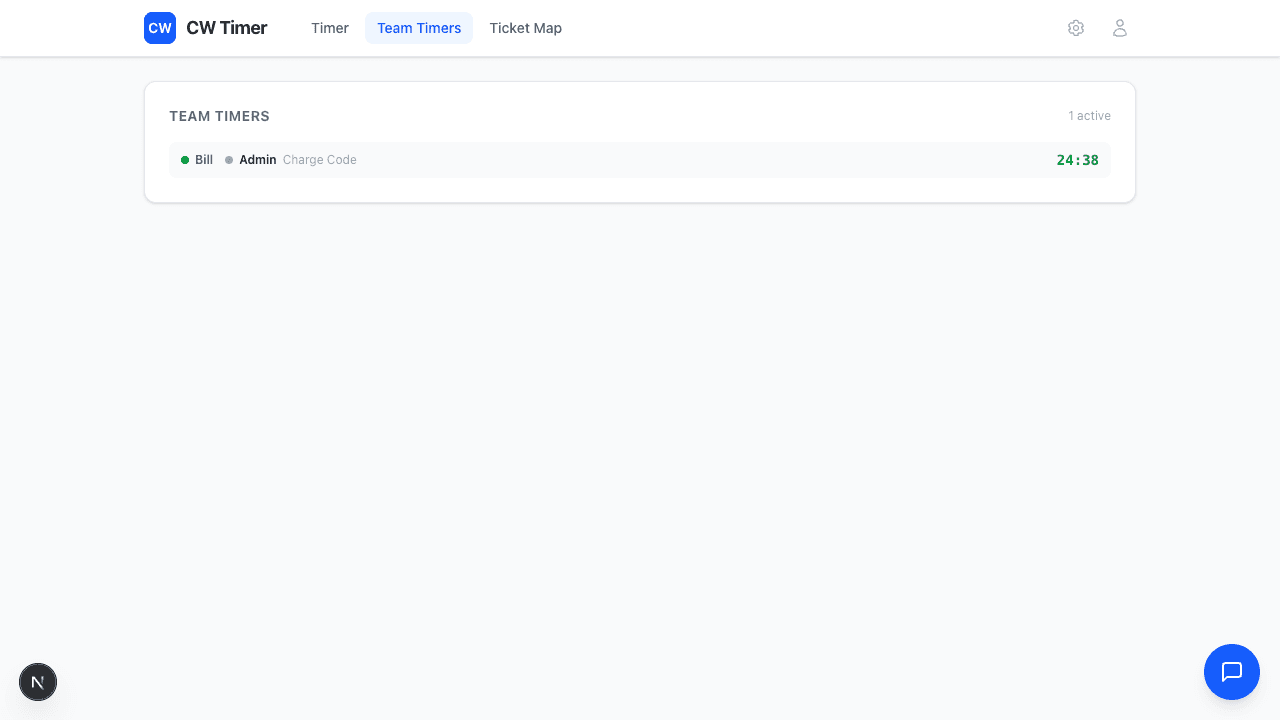Click the chat speech icon inside the blue circle
This screenshot has height=720, width=1280.
1231,671
